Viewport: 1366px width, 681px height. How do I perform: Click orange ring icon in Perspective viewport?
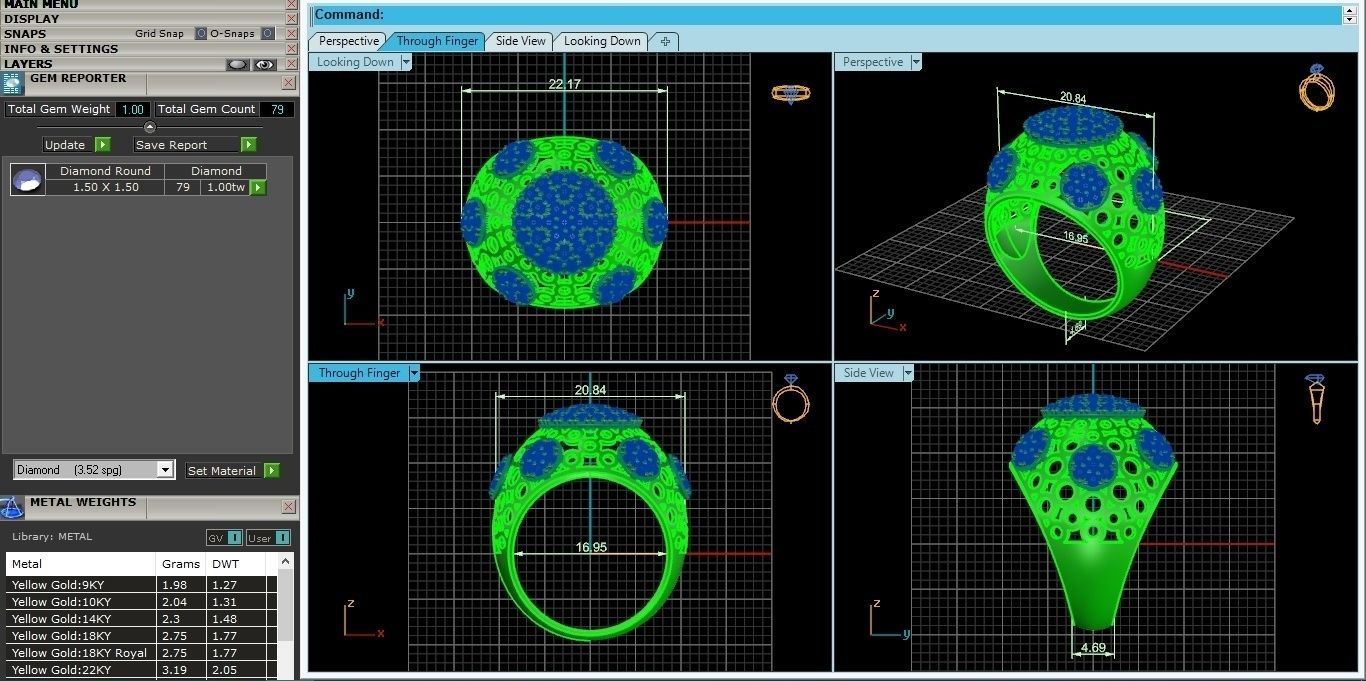point(1317,87)
